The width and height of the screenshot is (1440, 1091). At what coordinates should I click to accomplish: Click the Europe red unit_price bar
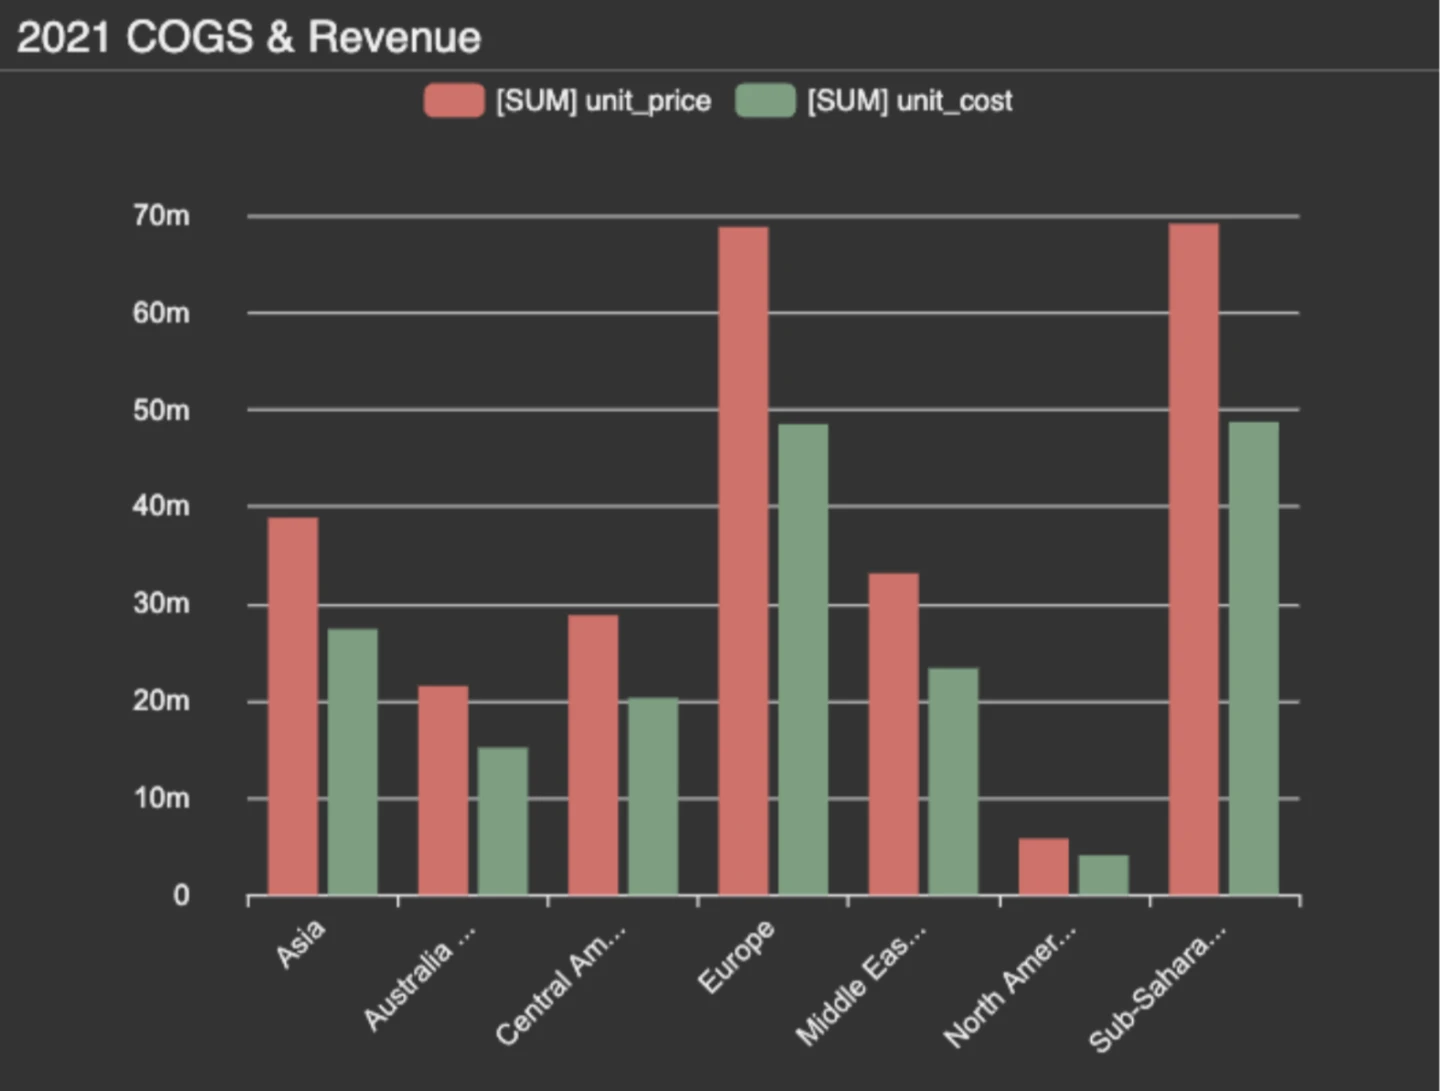tap(743, 561)
